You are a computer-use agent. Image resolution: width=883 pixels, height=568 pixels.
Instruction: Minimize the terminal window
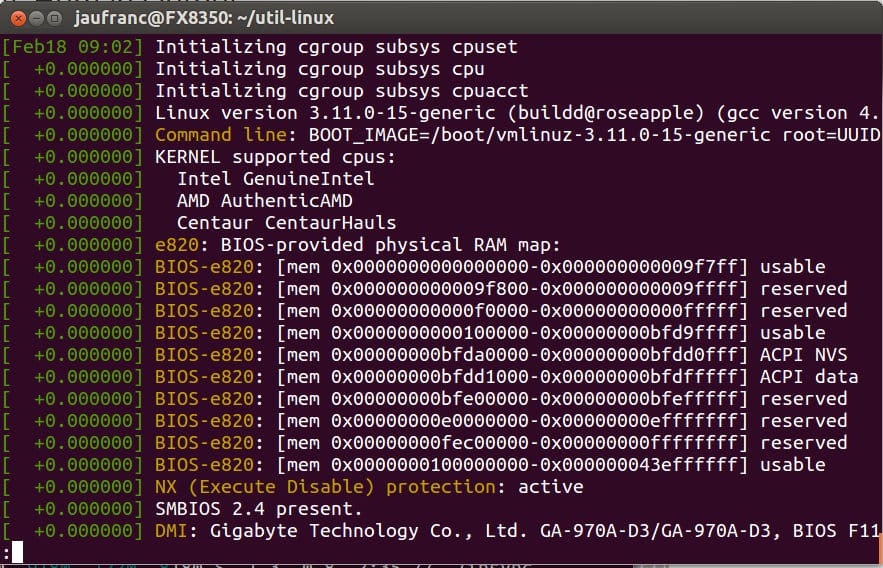(37, 19)
